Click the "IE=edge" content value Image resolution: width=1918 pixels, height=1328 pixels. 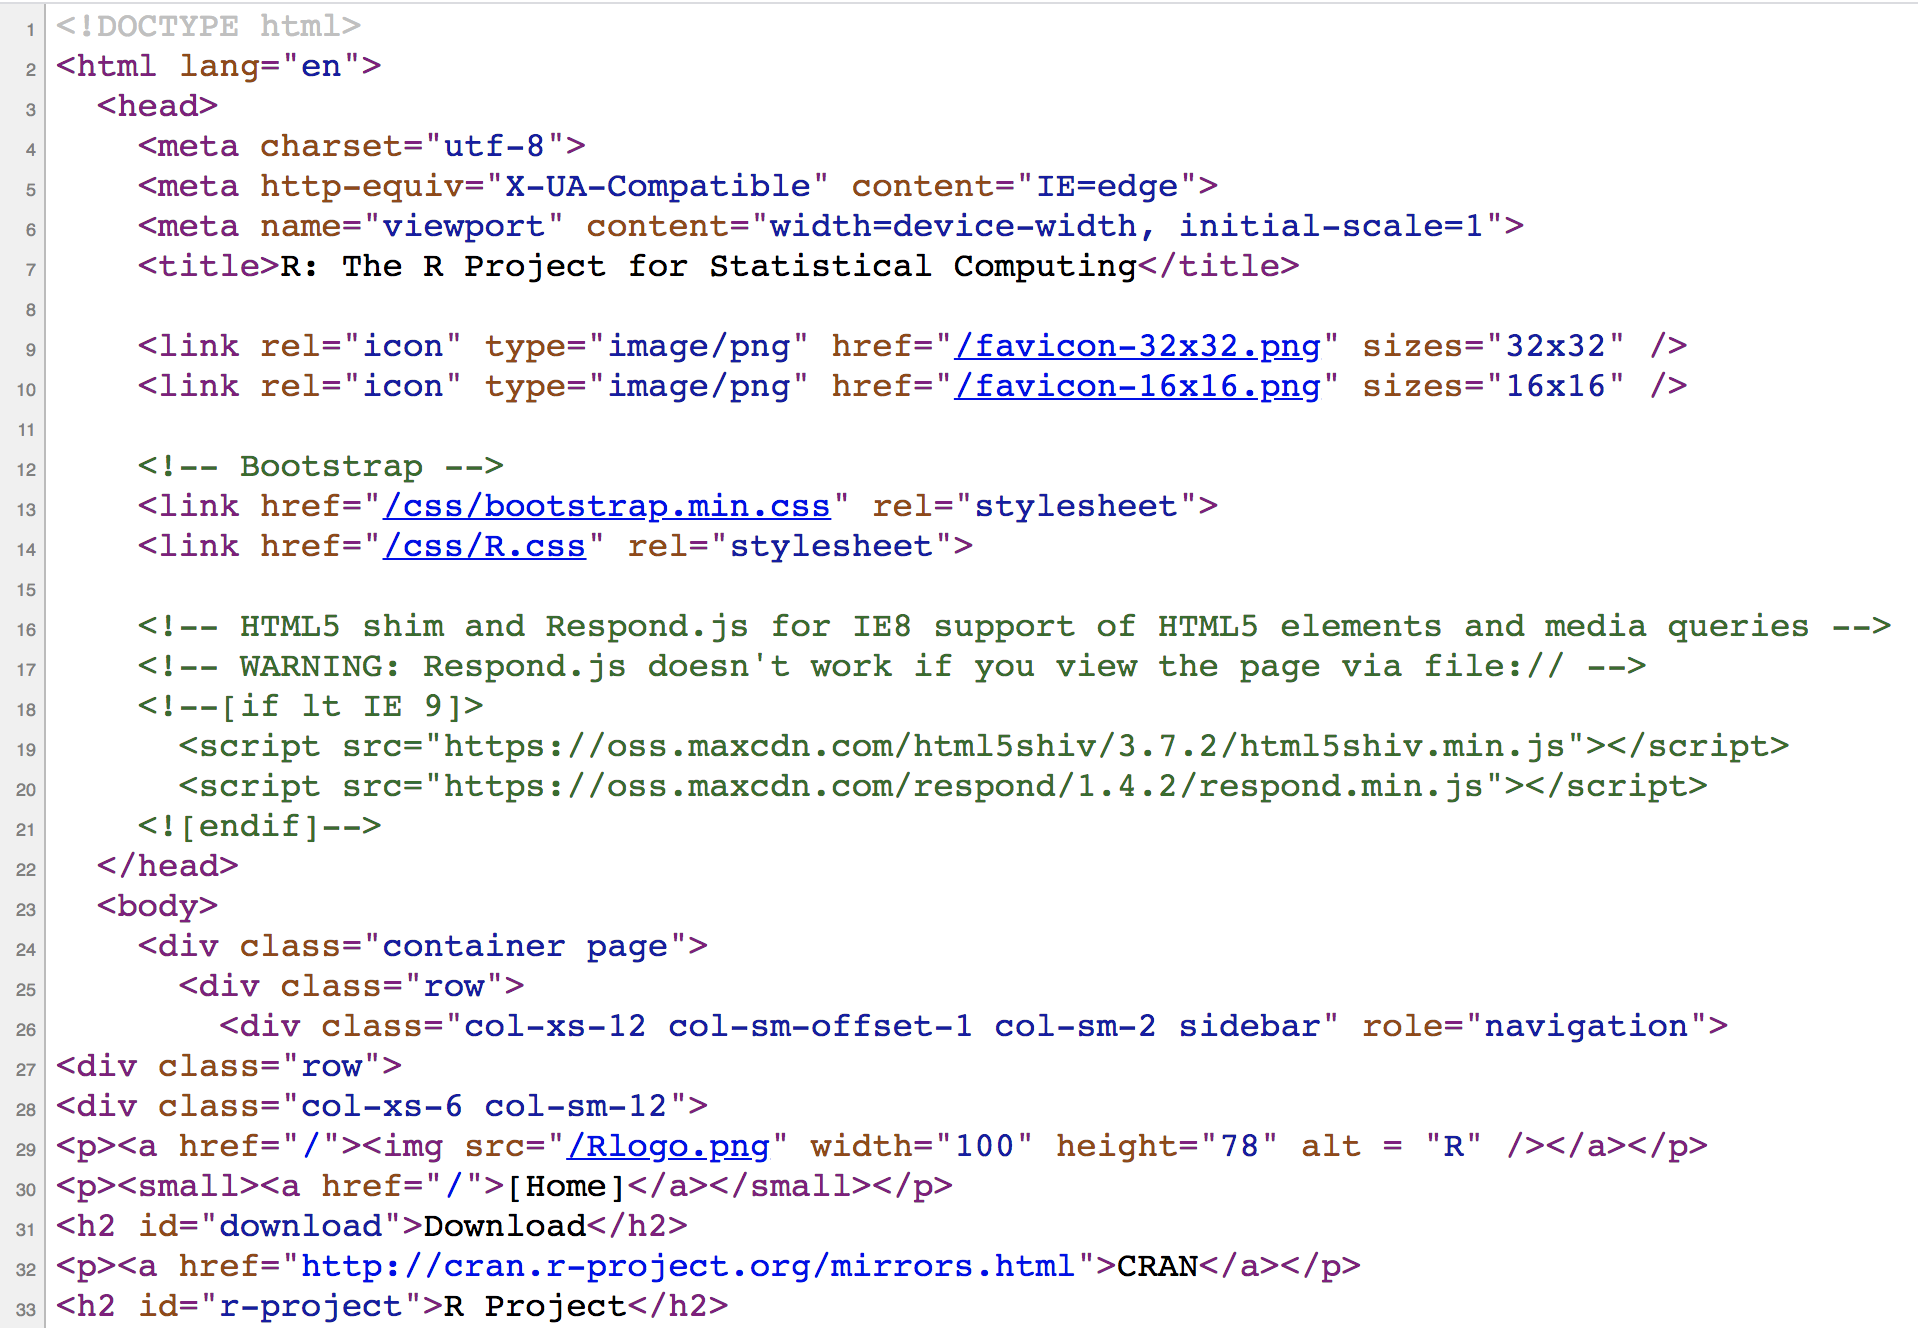[x=1107, y=186]
